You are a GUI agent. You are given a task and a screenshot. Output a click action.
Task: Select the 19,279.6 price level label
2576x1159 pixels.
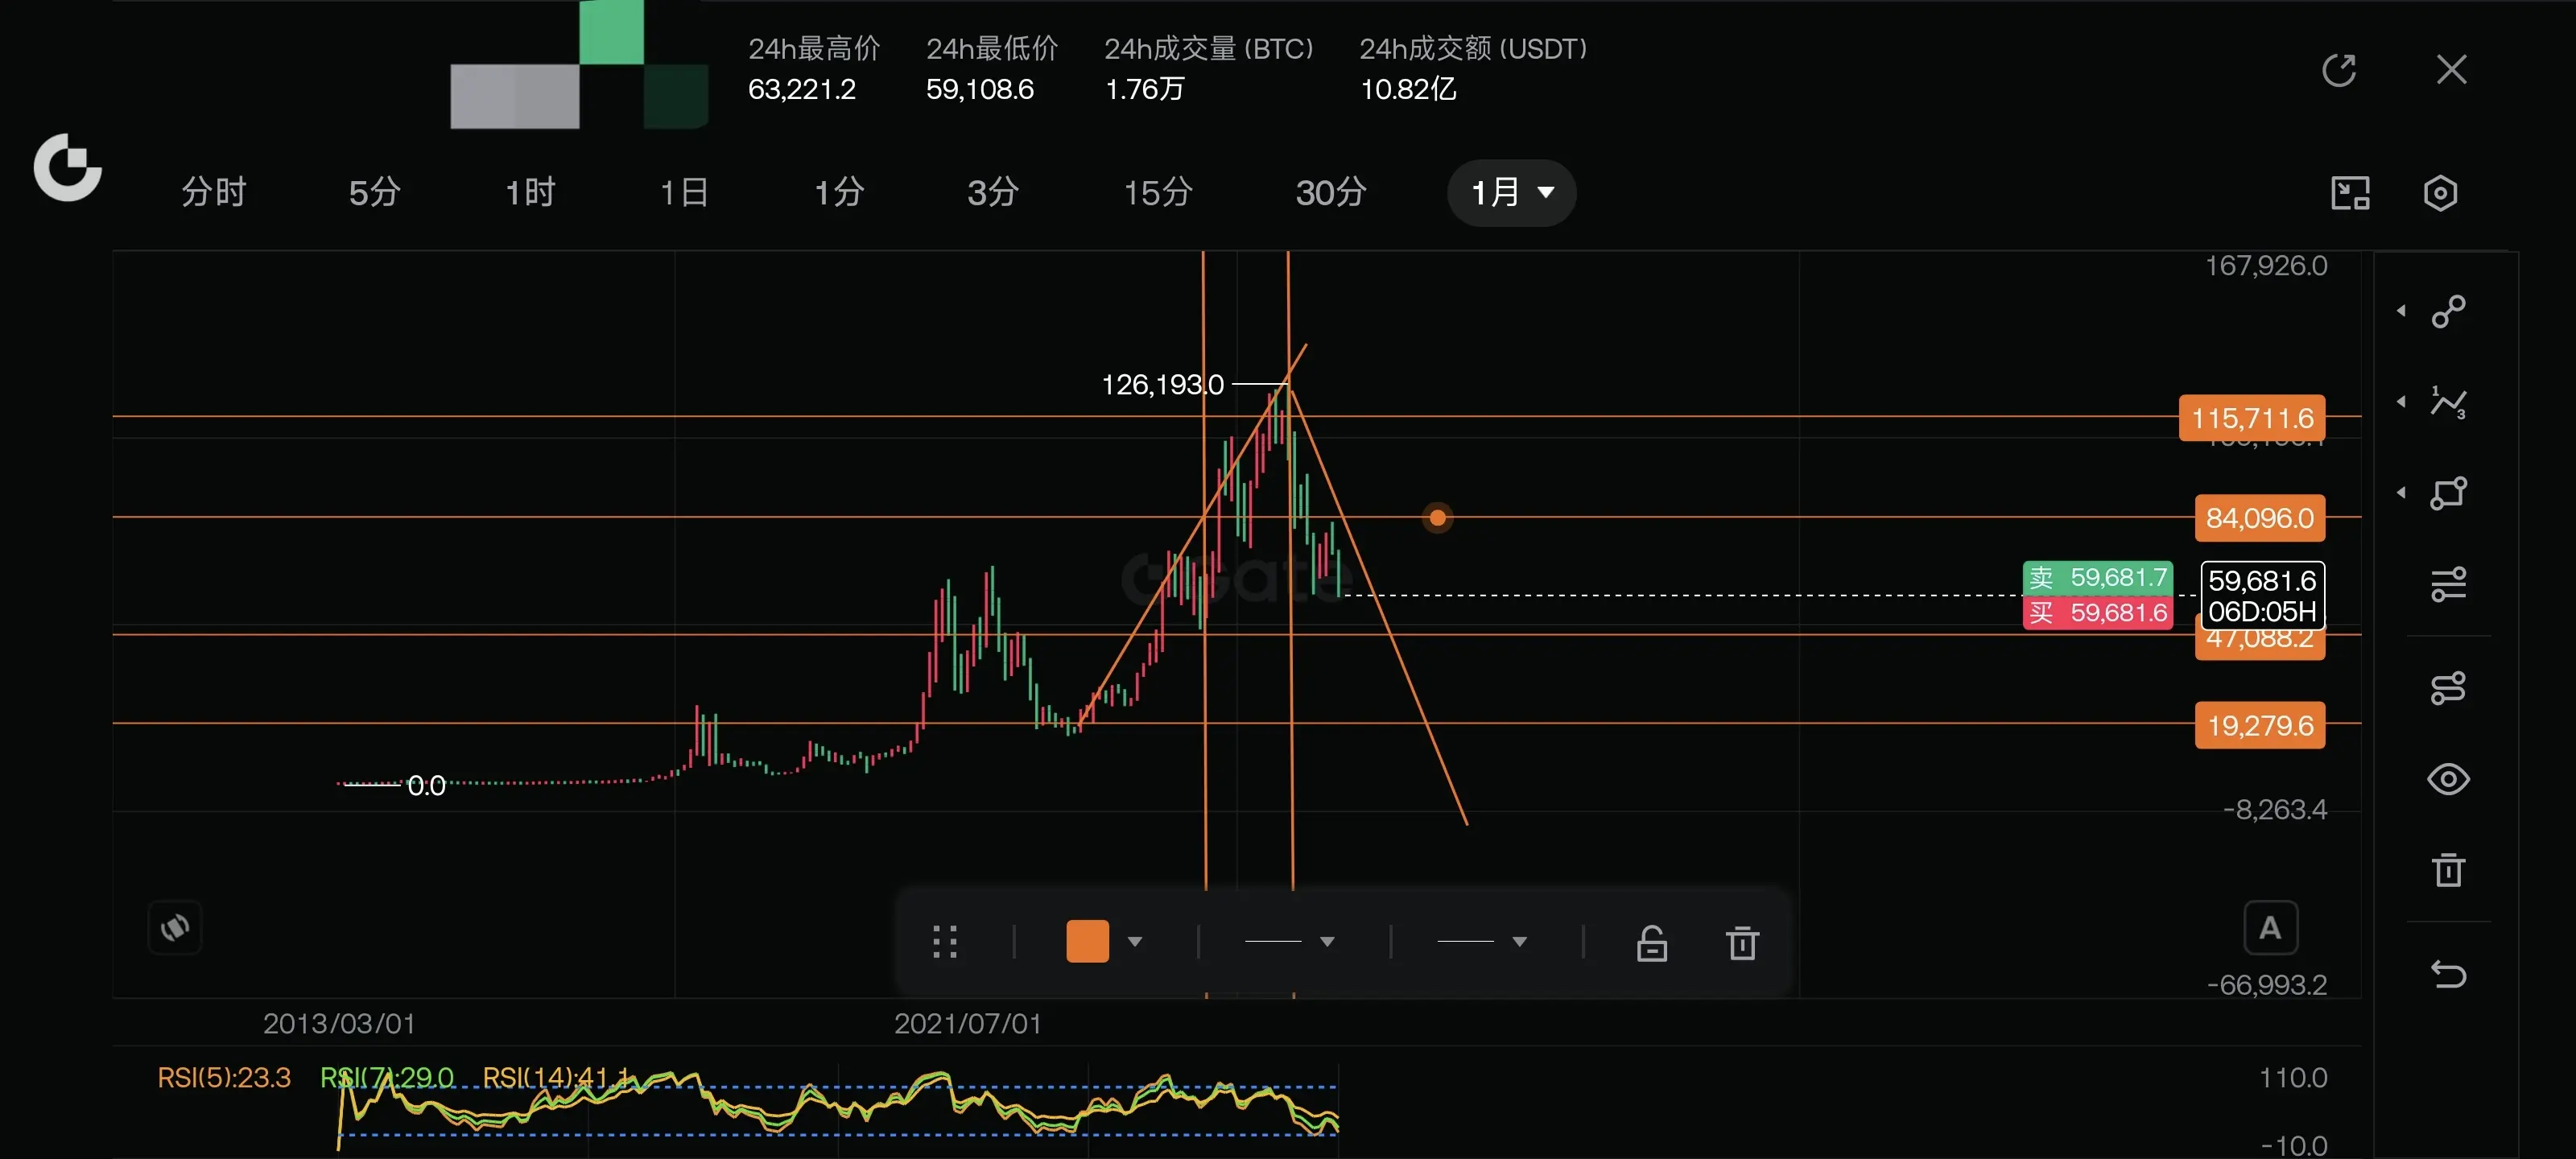click(x=2259, y=725)
